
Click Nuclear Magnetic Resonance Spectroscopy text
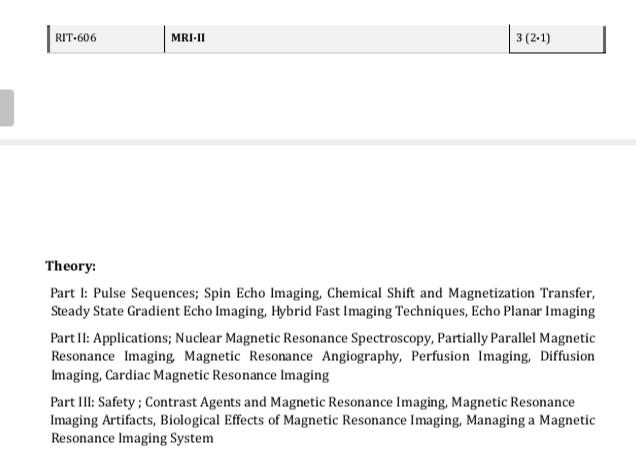304,338
